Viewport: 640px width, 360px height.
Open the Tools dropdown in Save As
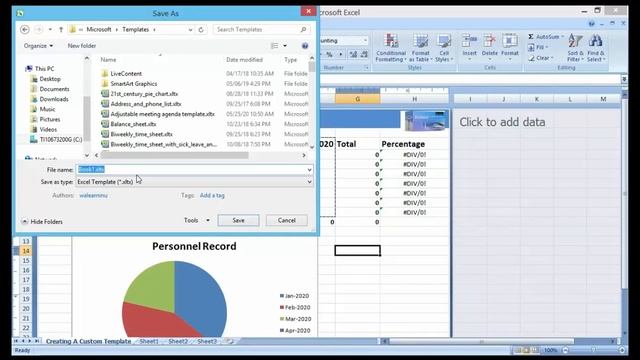pyautogui.click(x=197, y=220)
